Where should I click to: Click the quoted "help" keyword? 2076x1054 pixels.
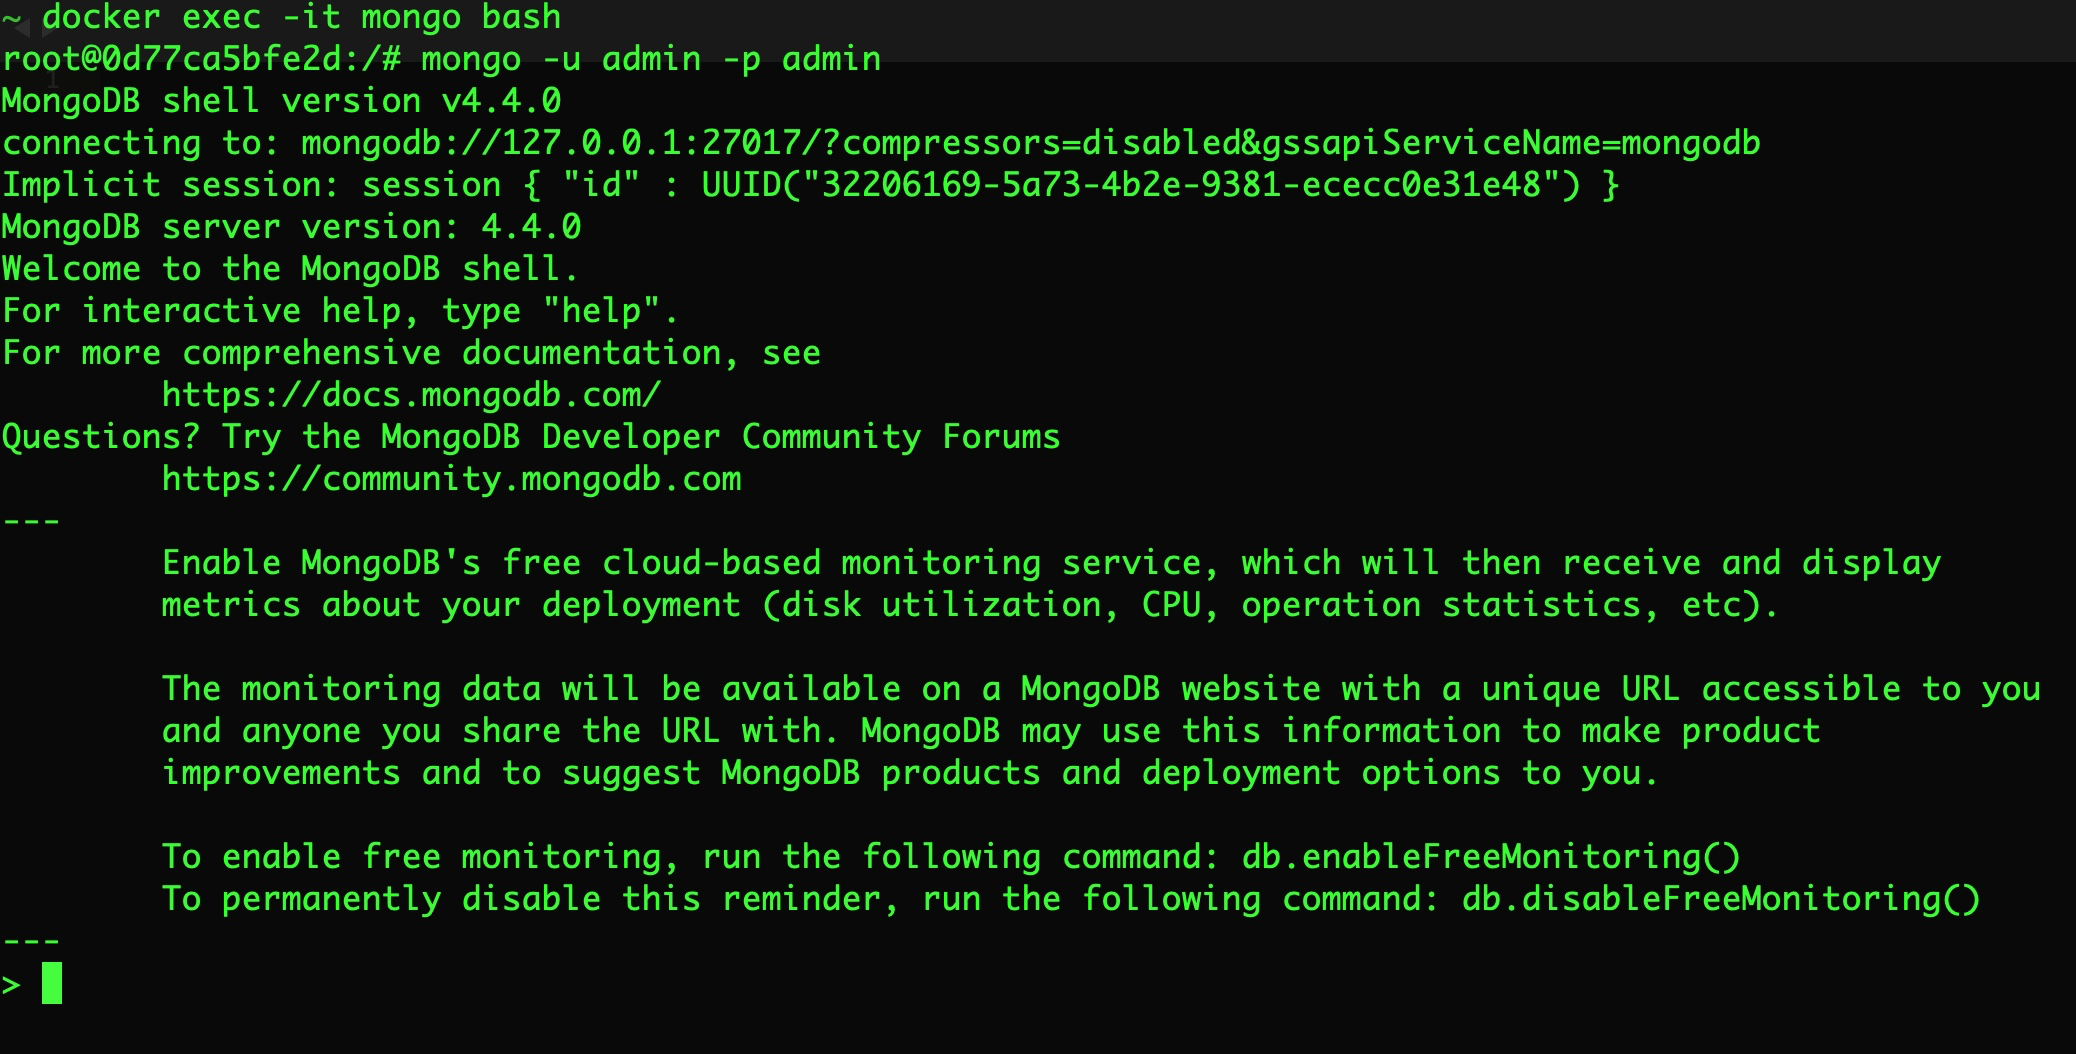click(601, 311)
